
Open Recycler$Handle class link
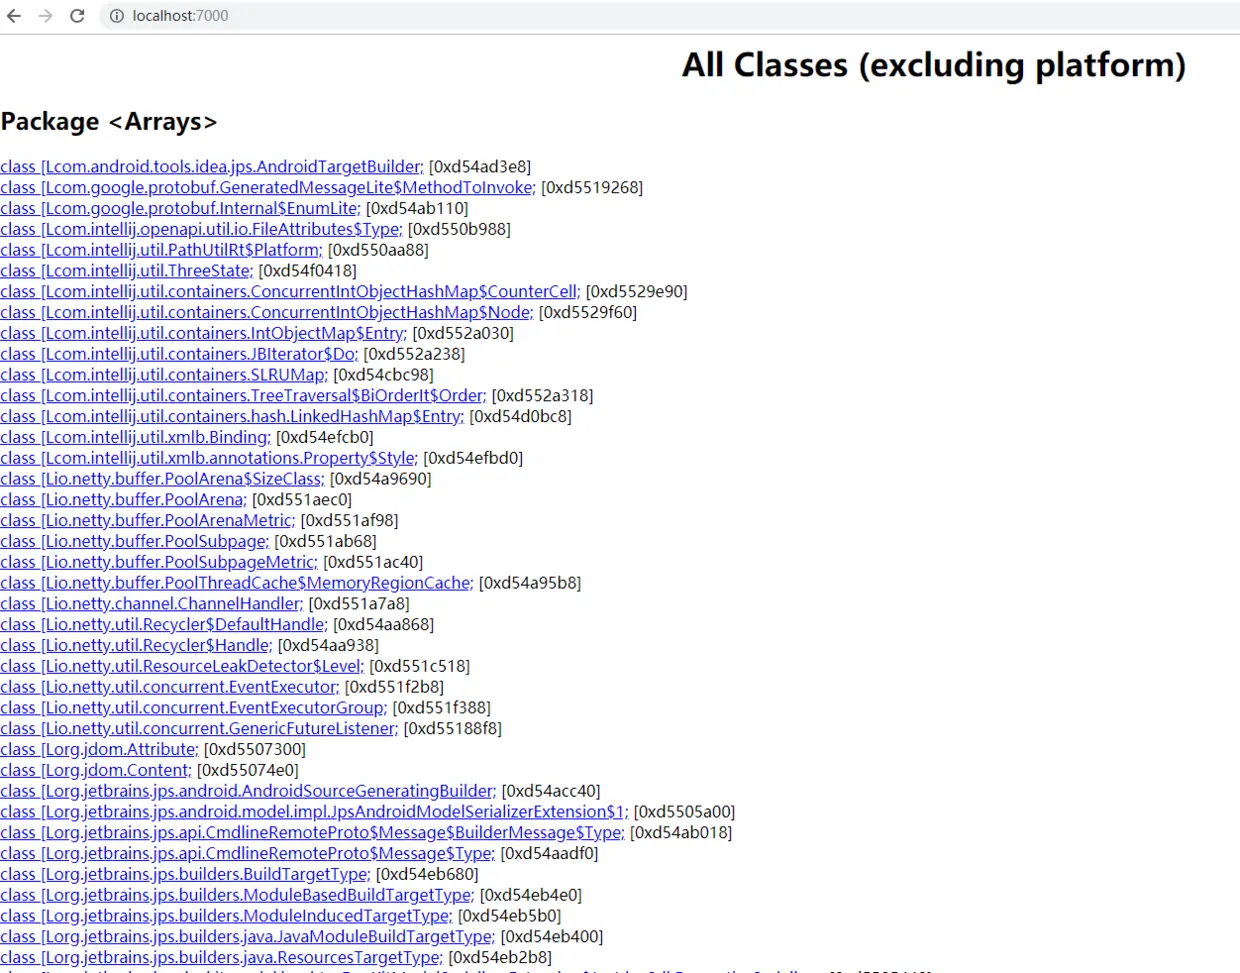point(136,646)
